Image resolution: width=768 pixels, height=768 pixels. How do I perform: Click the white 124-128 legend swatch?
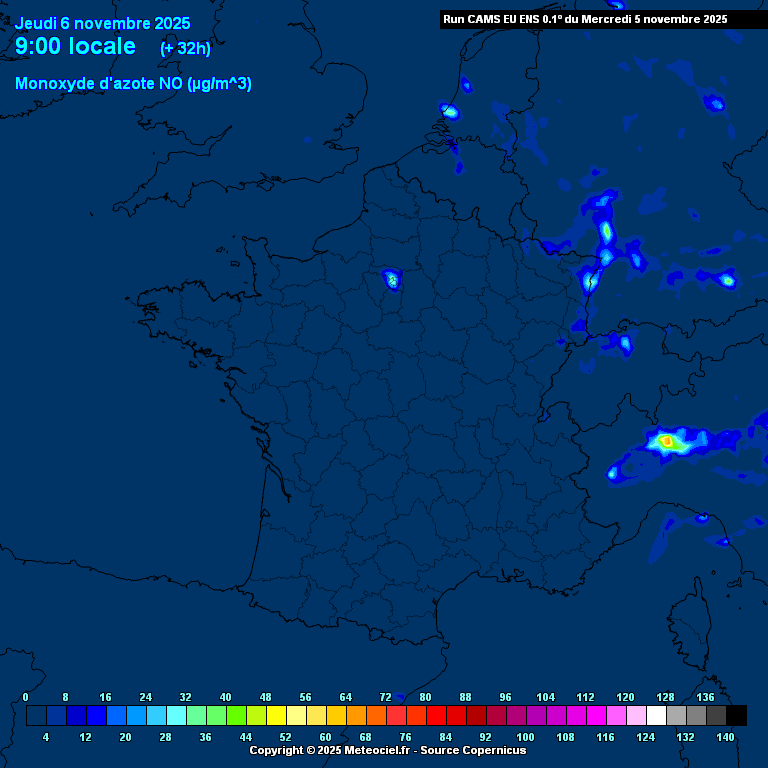656,715
